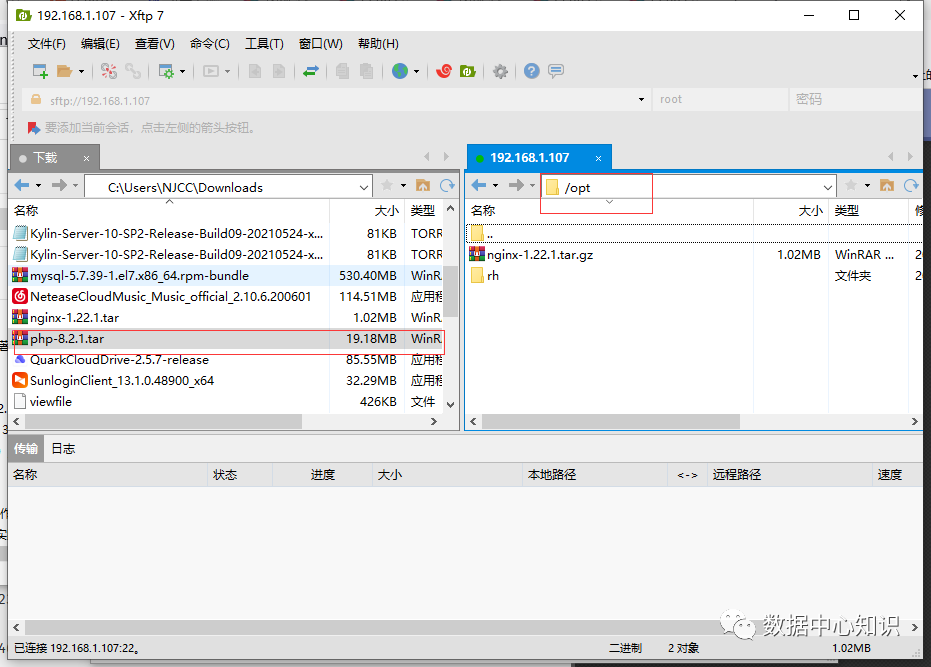Click the remote pane favorites star icon

(x=850, y=185)
